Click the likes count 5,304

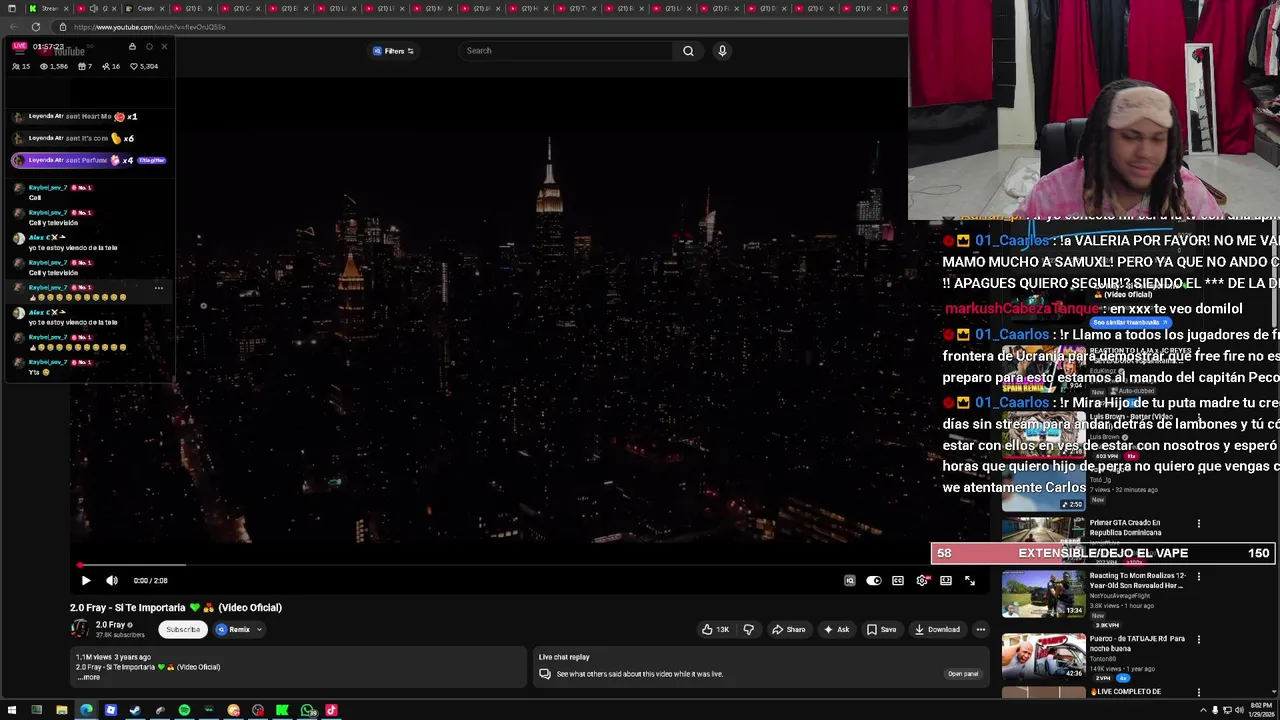click(144, 66)
